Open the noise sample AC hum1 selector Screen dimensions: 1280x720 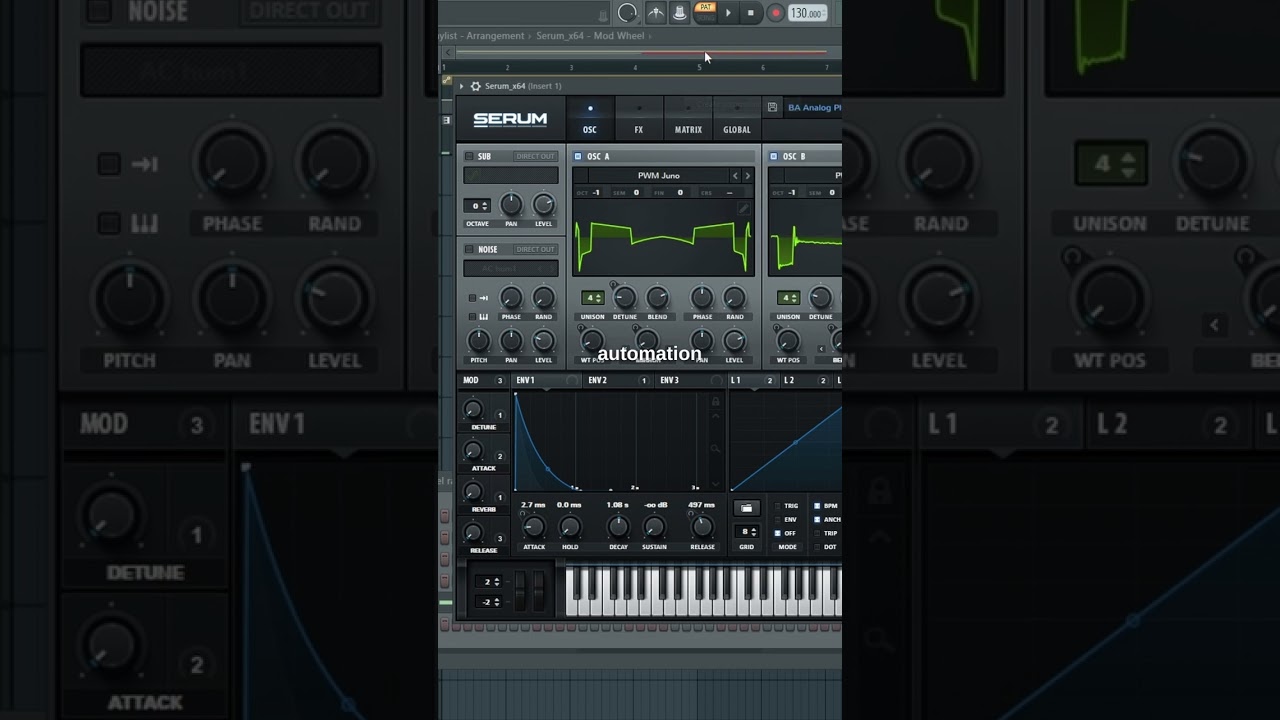click(x=511, y=268)
